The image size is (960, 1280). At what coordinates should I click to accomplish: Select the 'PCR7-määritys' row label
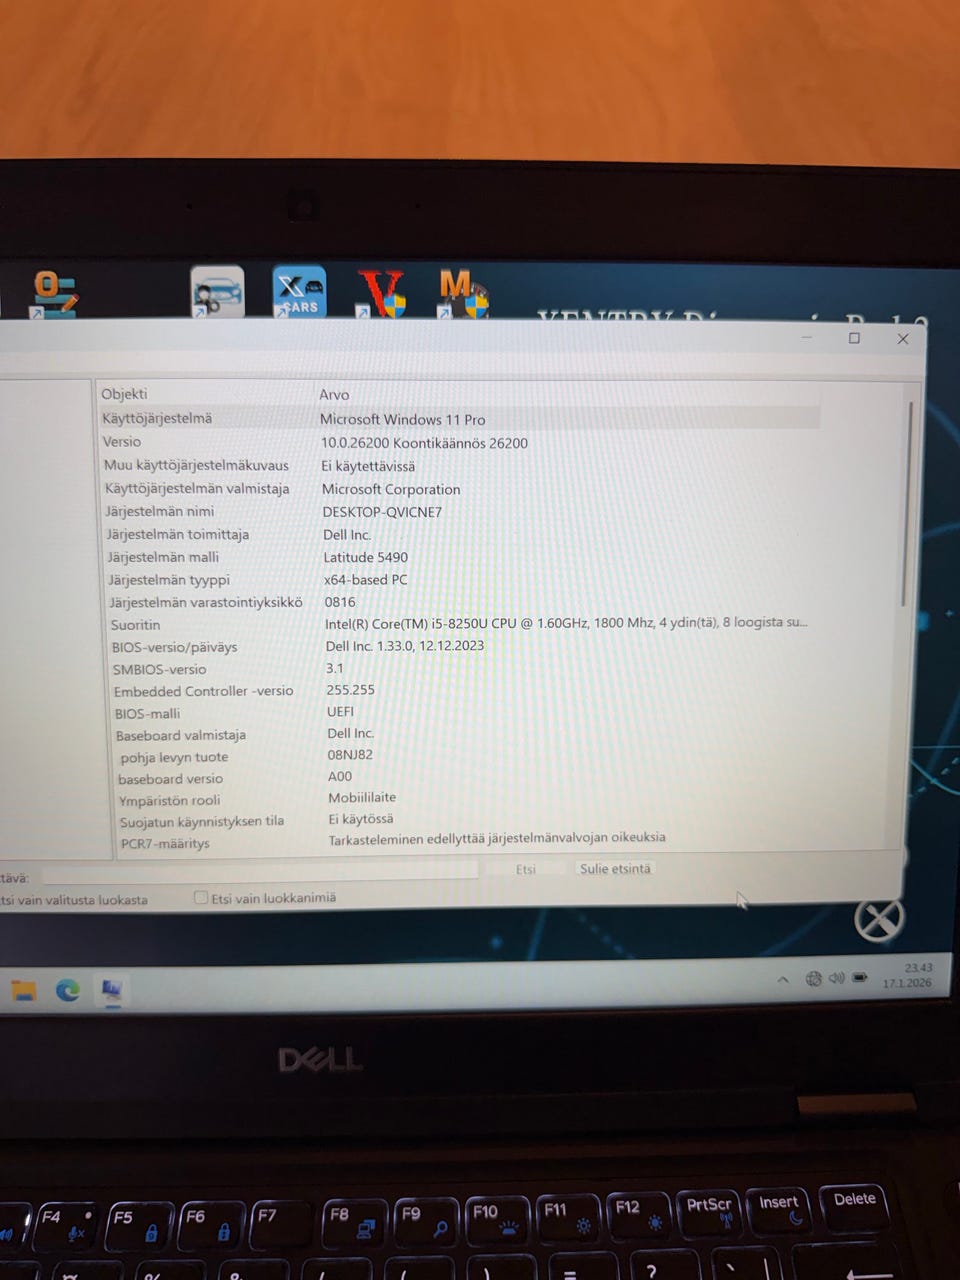click(165, 844)
